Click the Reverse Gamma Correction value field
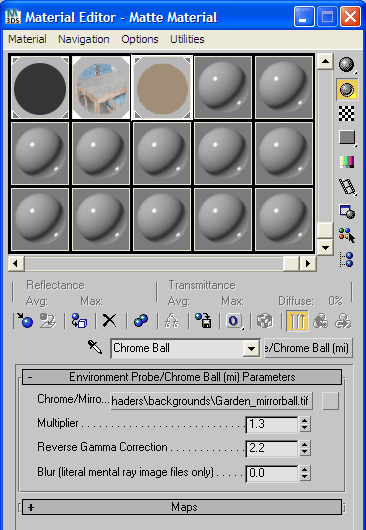This screenshot has width=366, height=530. coord(272,448)
